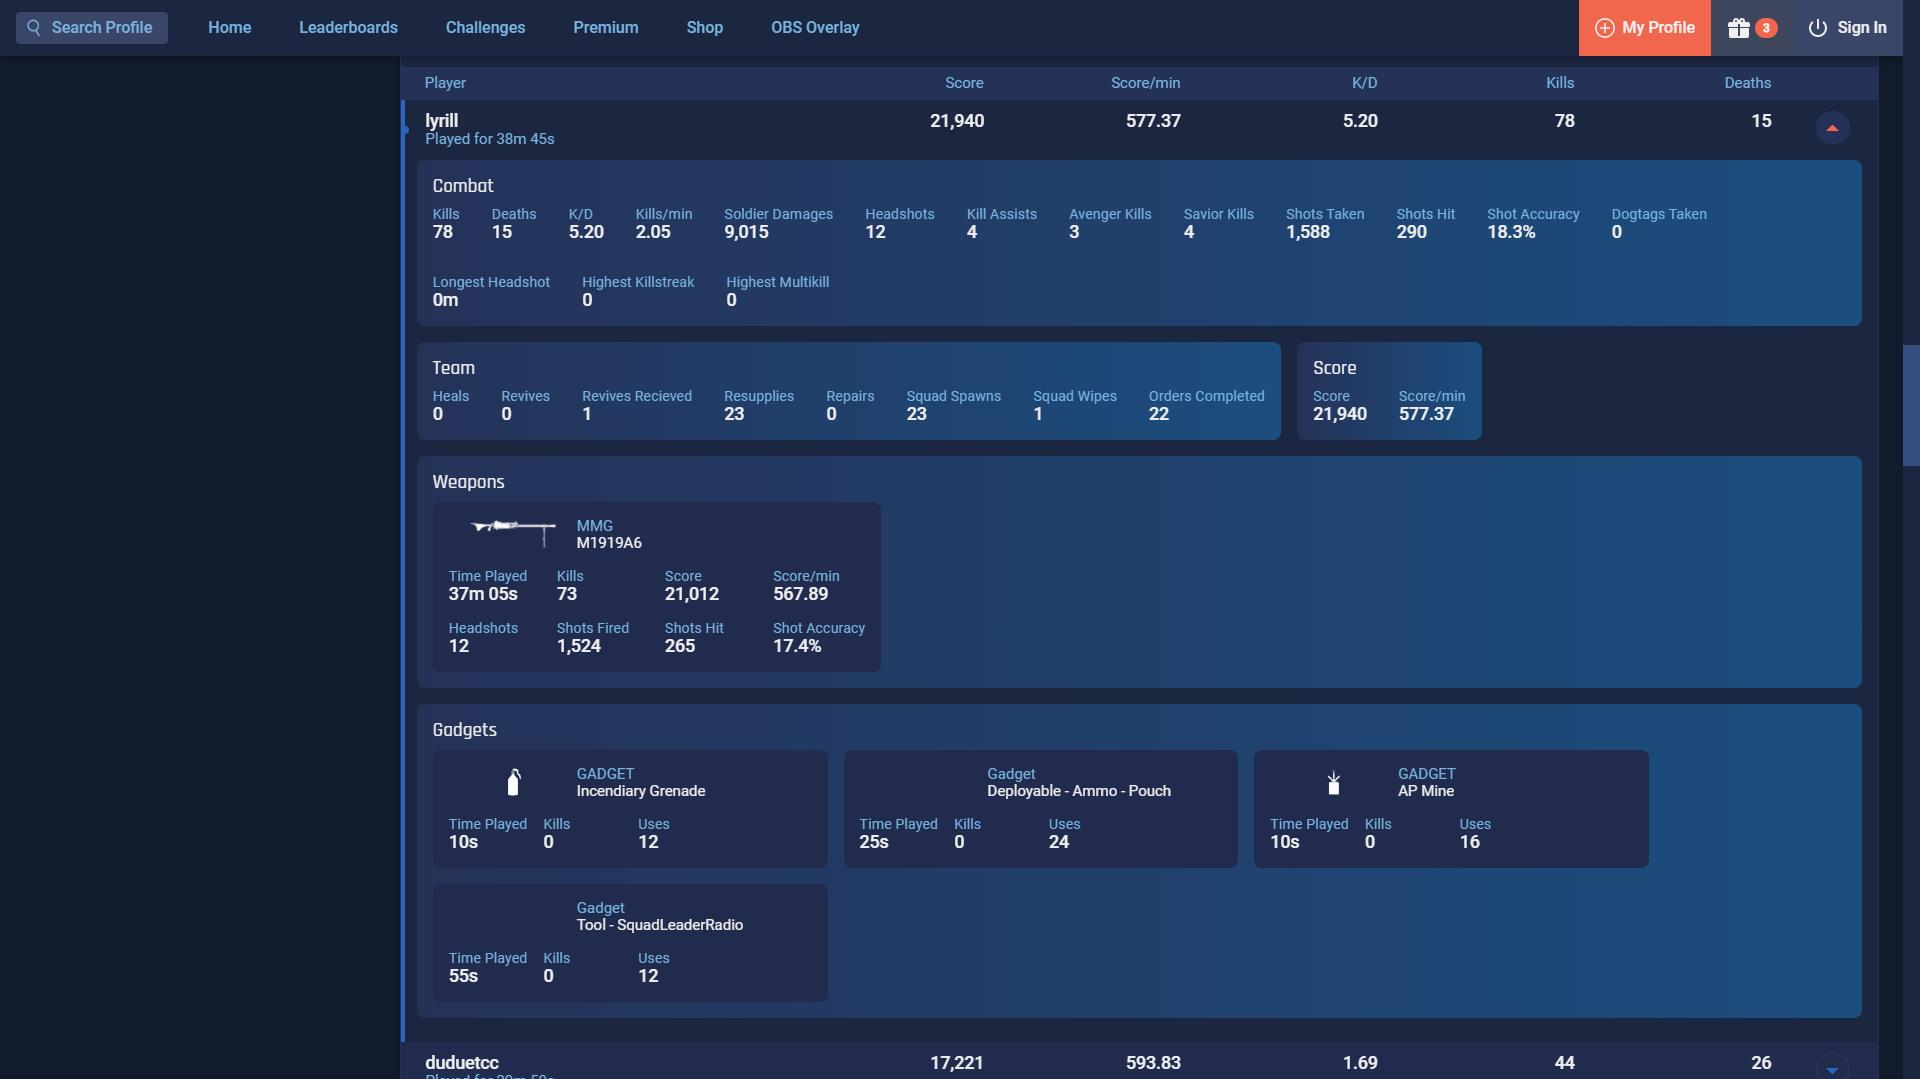1920x1079 pixels.
Task: Go to Challenges
Action: click(485, 28)
